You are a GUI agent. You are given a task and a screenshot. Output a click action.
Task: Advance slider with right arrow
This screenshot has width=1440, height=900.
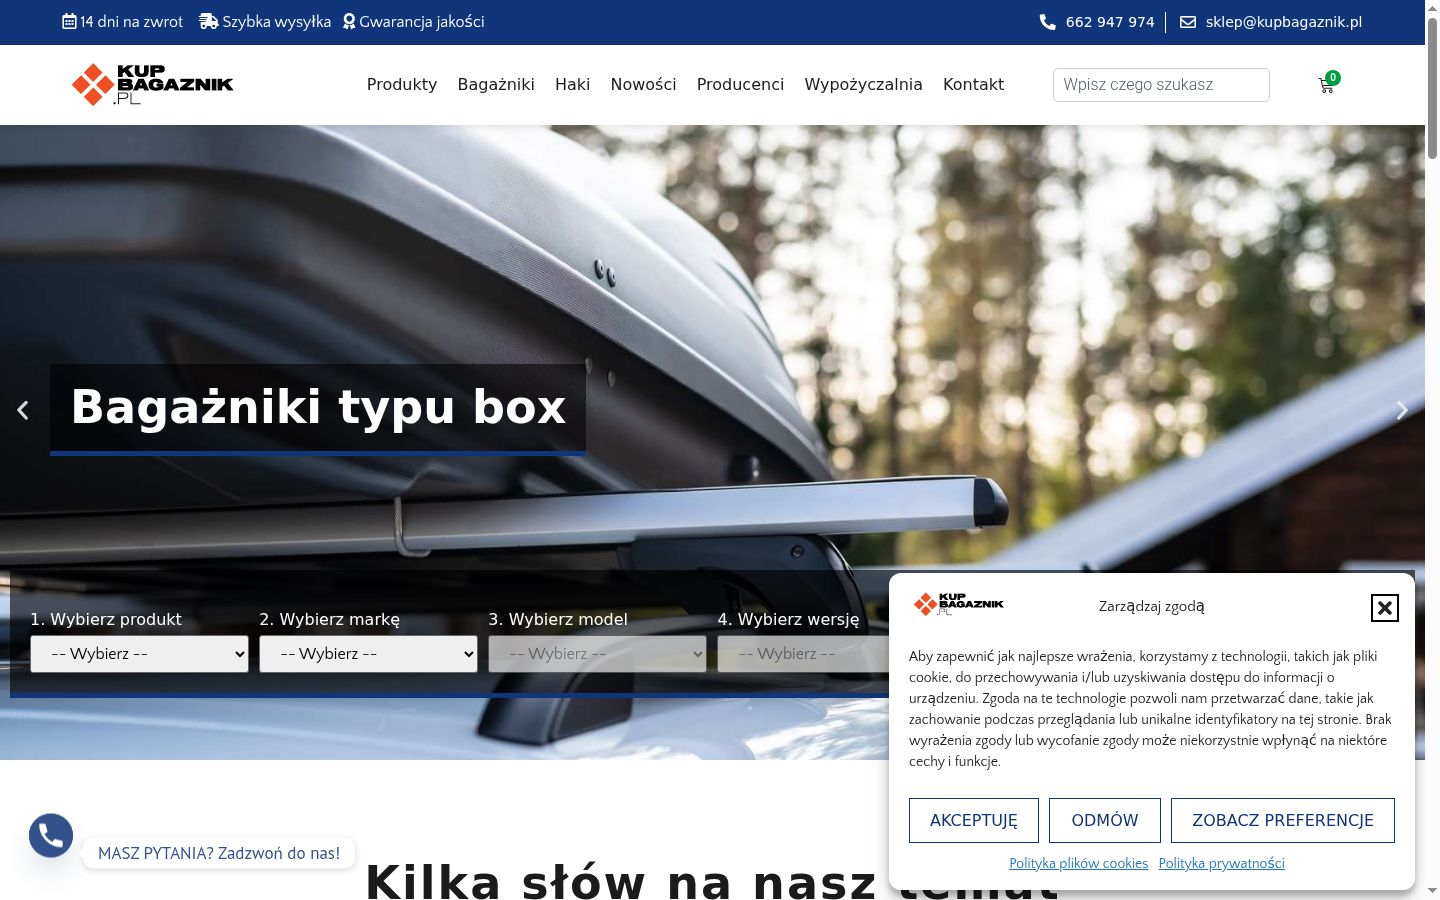pos(1402,410)
